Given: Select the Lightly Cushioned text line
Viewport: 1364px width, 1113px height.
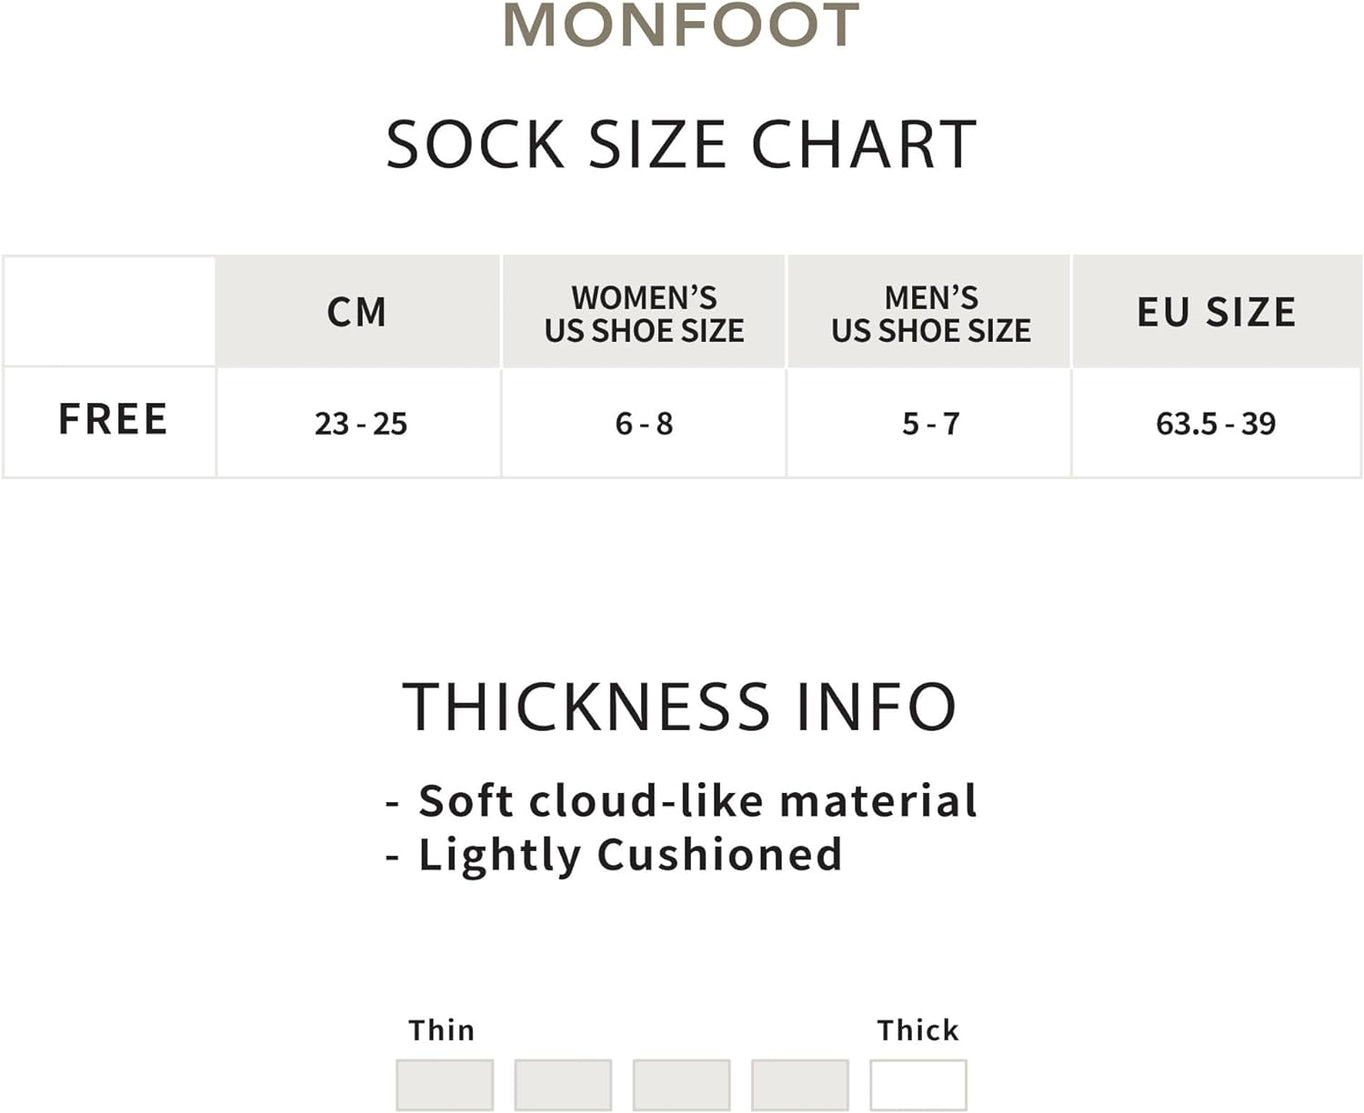Looking at the screenshot, I should pyautogui.click(x=630, y=855).
